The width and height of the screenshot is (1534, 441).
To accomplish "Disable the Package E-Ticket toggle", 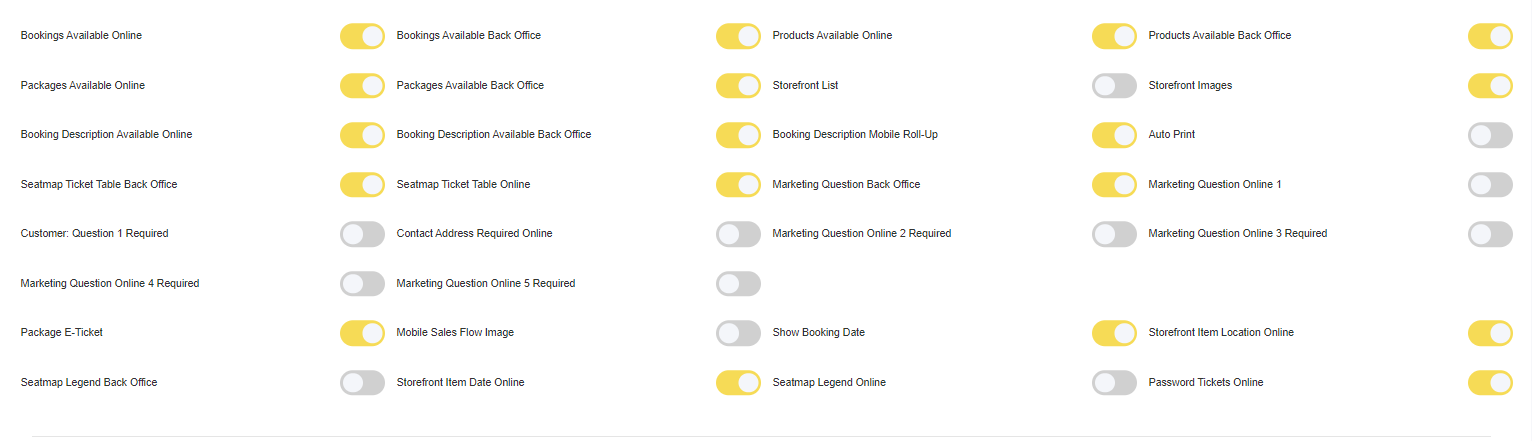I will pyautogui.click(x=362, y=333).
